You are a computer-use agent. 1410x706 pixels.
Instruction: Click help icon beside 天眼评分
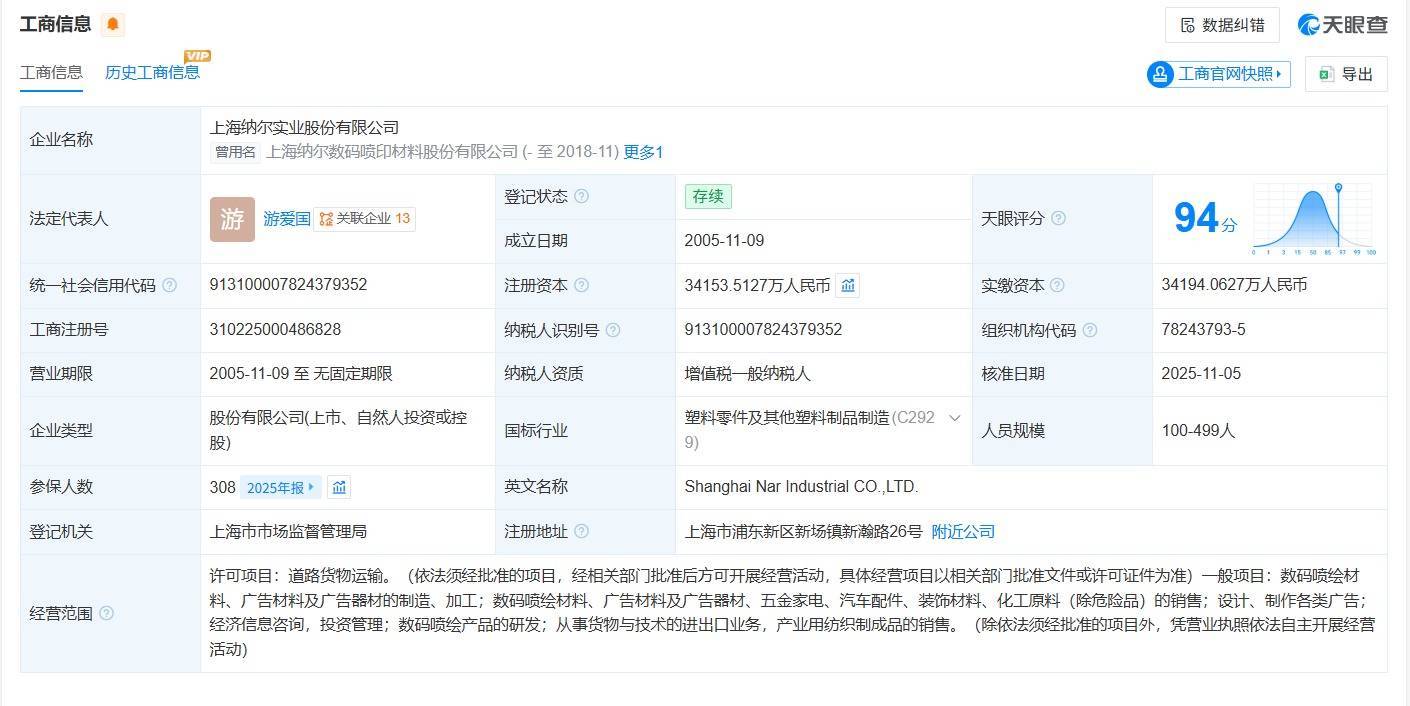[1058, 218]
